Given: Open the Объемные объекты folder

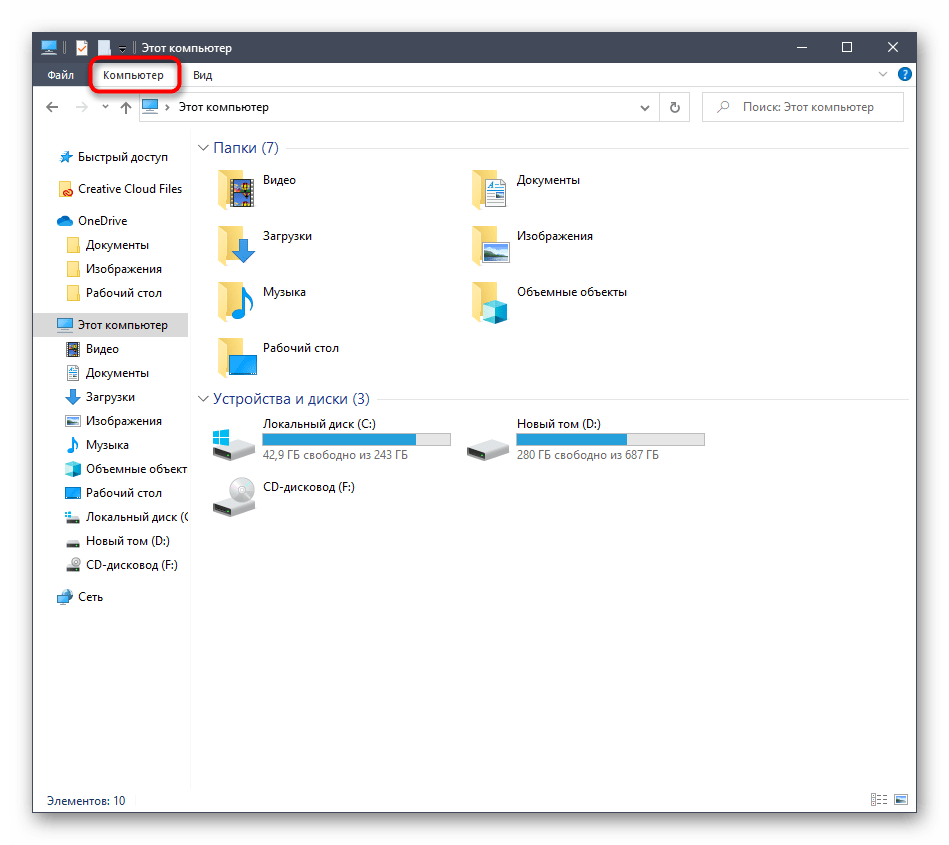Looking at the screenshot, I should (490, 301).
